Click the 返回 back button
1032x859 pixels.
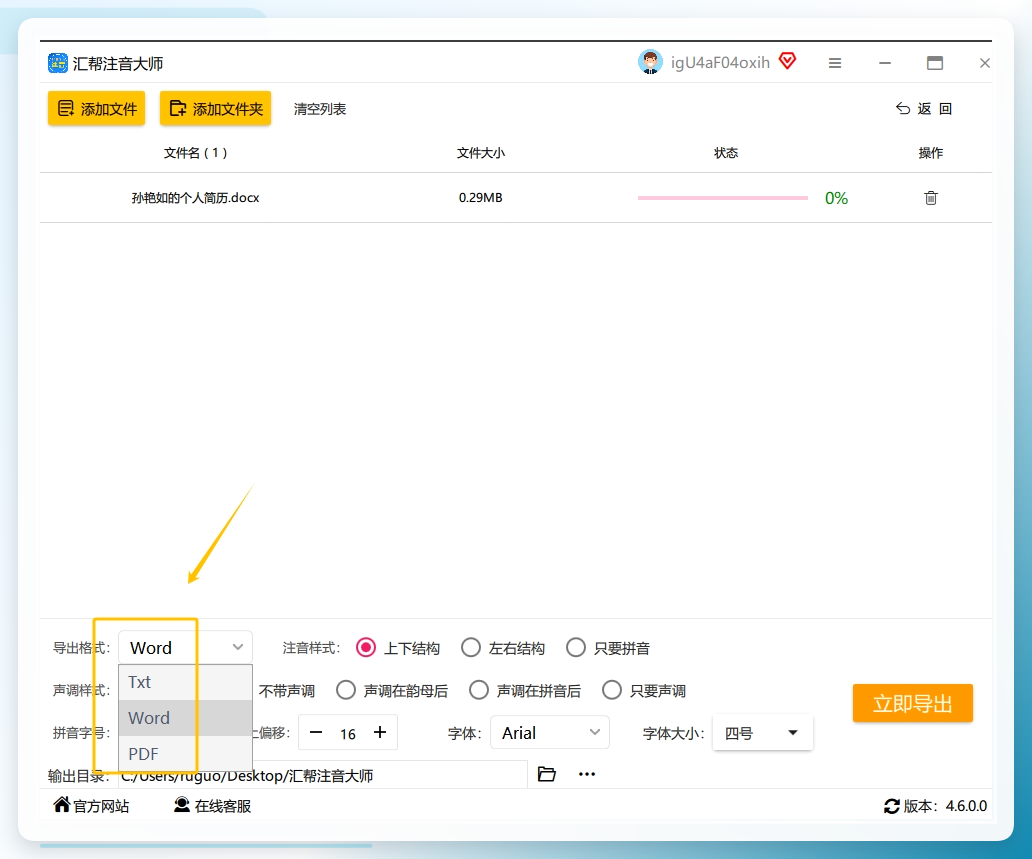[923, 109]
